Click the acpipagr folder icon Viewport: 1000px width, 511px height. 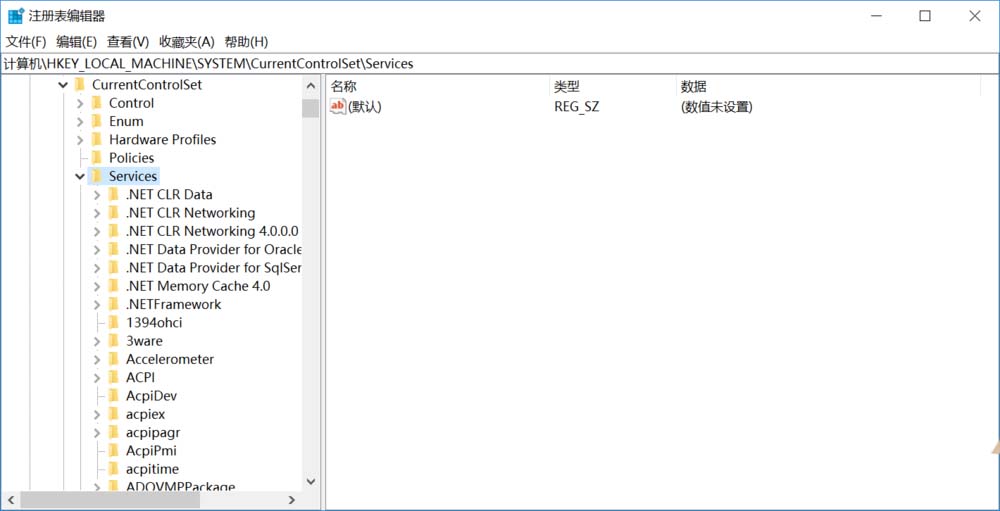[x=114, y=433]
